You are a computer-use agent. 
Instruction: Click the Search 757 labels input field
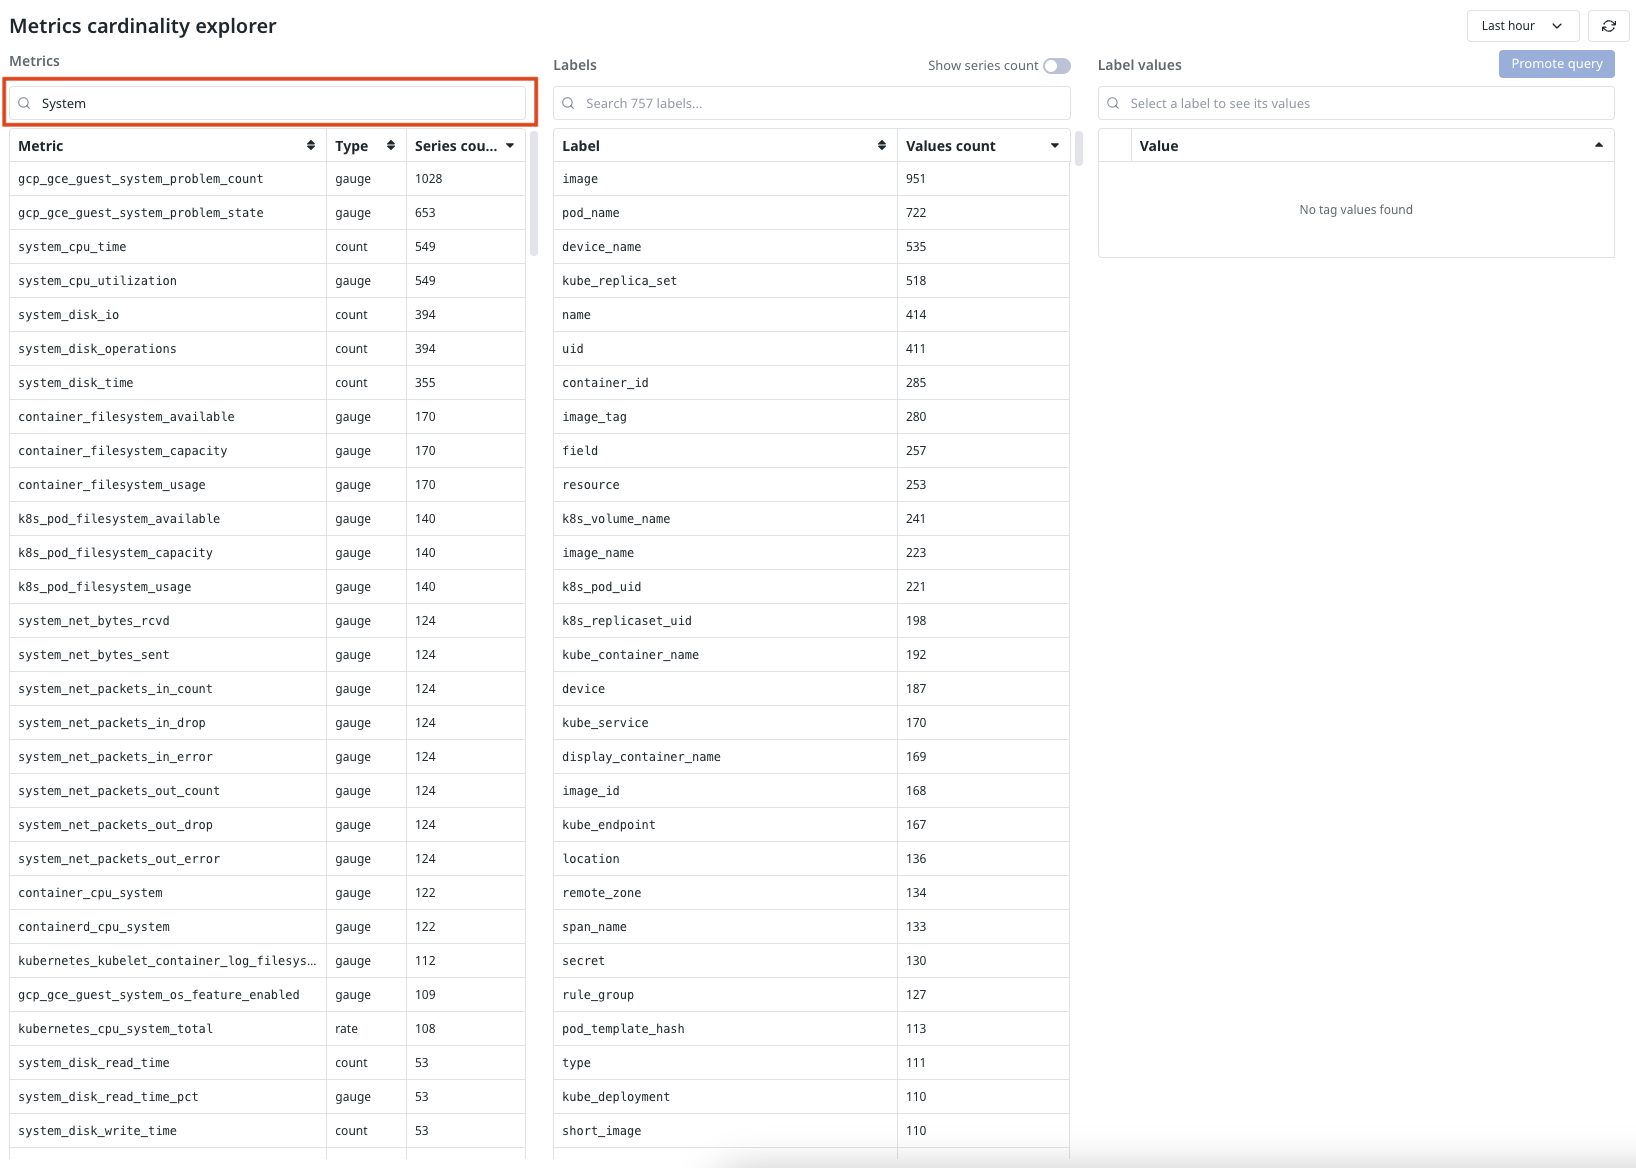810,103
